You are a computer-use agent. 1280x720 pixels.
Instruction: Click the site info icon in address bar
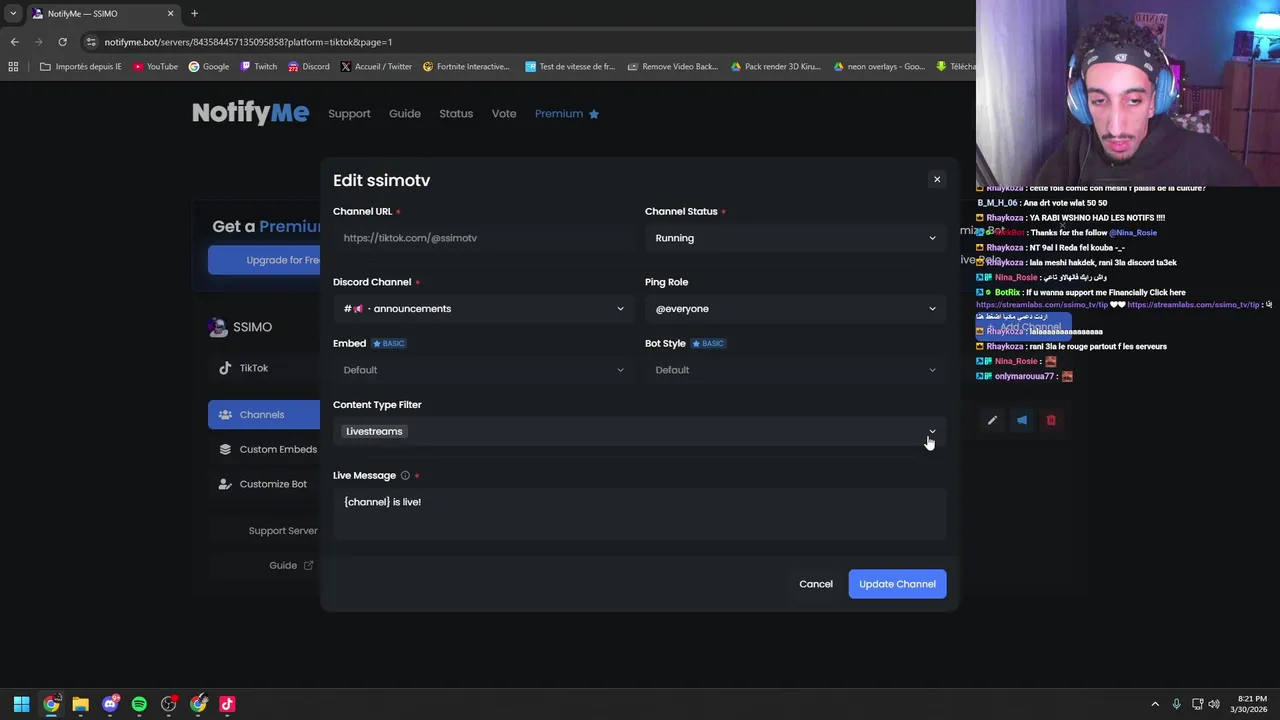[91, 42]
